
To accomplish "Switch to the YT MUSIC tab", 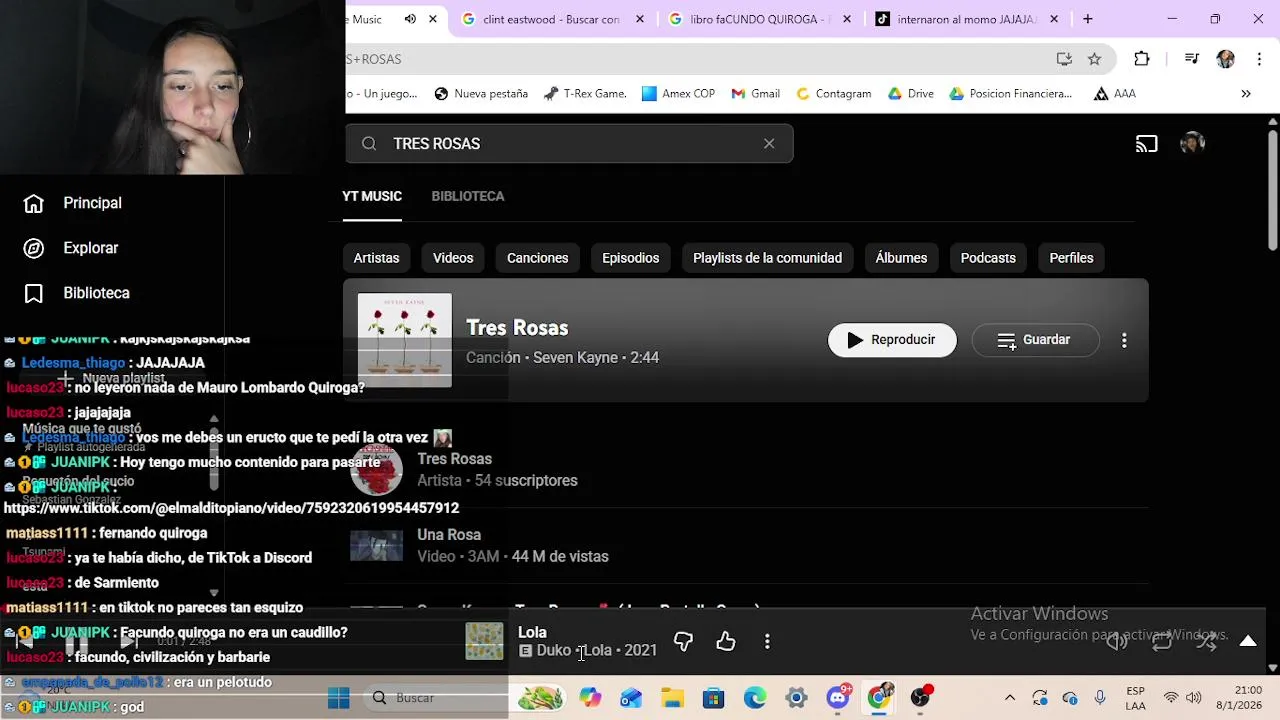I will (372, 196).
